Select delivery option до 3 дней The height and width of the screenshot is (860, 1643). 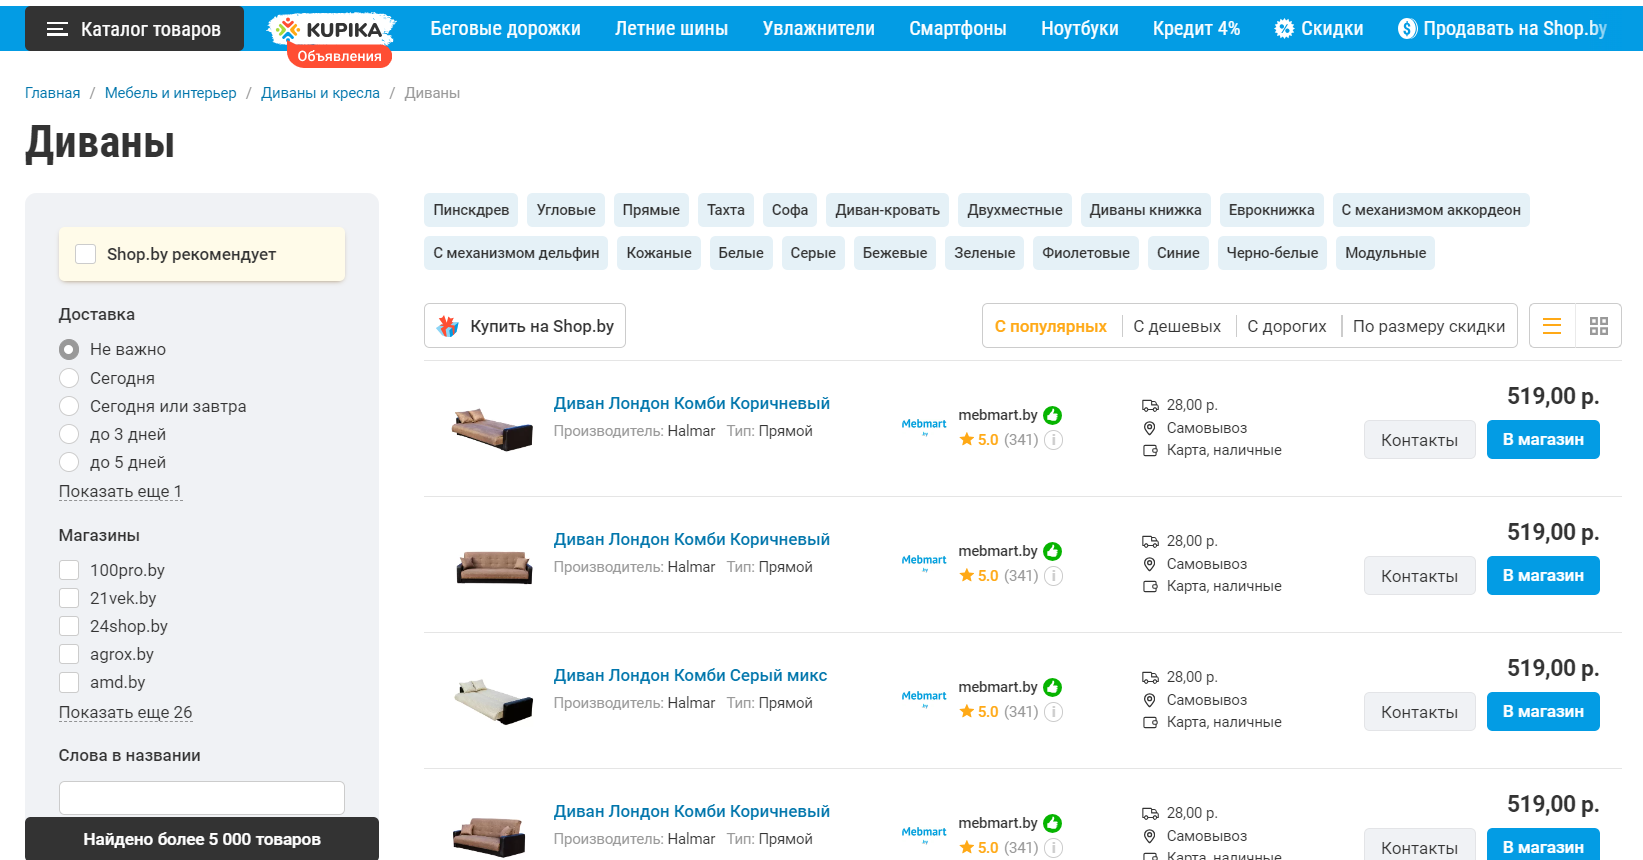coord(69,434)
